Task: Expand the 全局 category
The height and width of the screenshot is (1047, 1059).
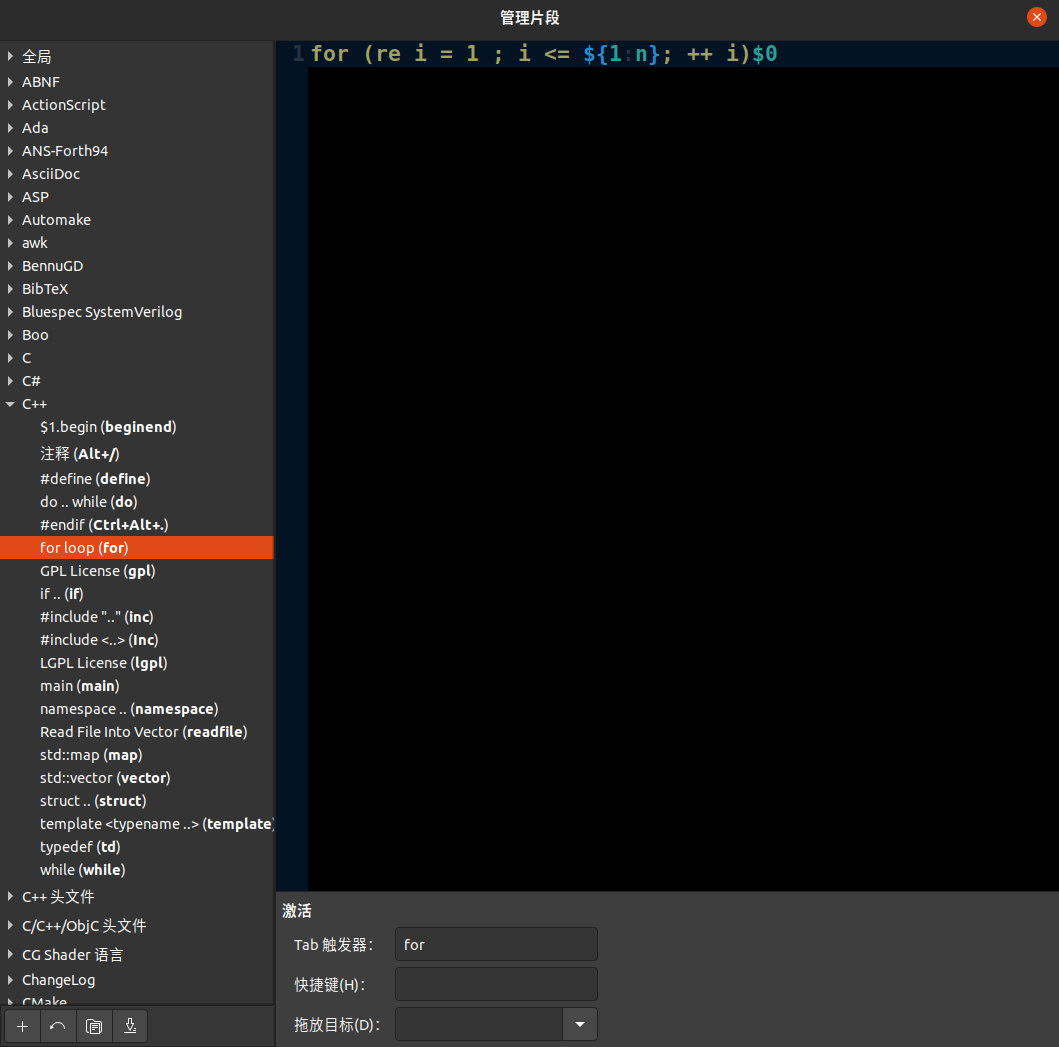Action: point(10,57)
